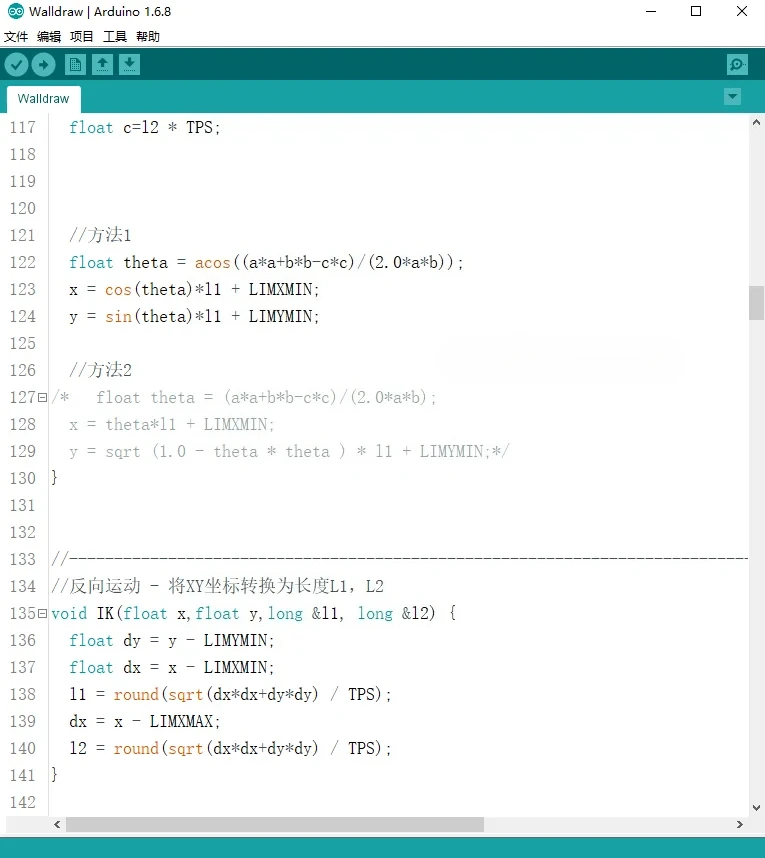Open the 项目 menu
Screen dimensions: 765x858
click(x=82, y=37)
